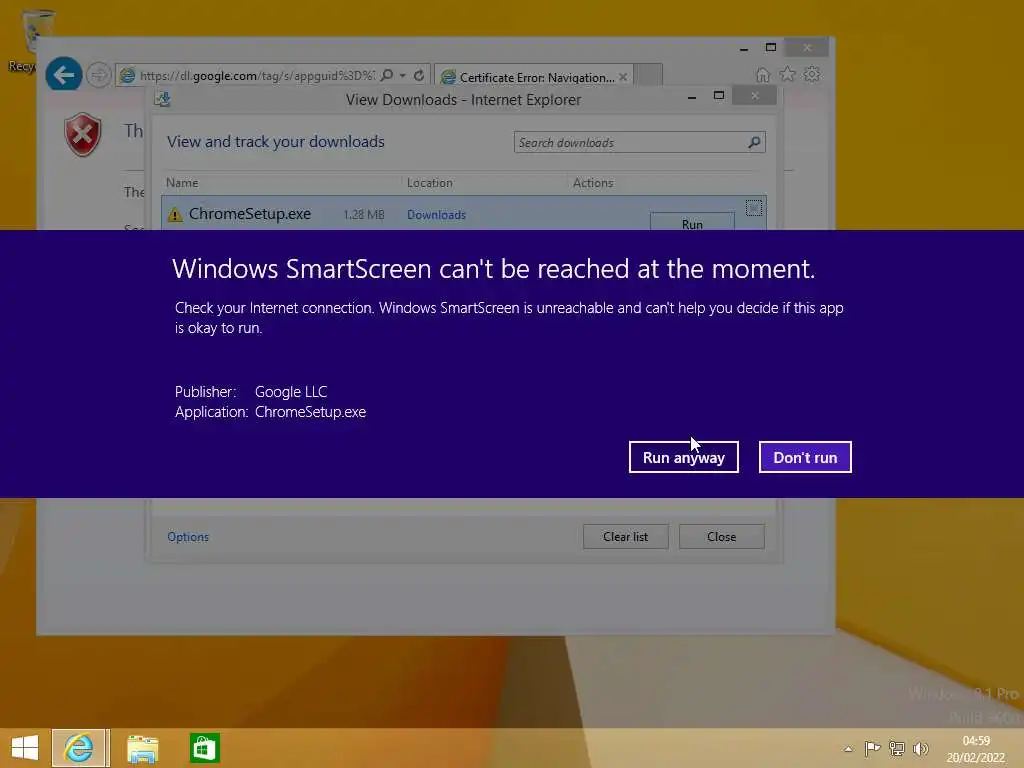This screenshot has width=1024, height=768.
Task: Click Internet Explorer taskbar icon
Action: (x=79, y=748)
